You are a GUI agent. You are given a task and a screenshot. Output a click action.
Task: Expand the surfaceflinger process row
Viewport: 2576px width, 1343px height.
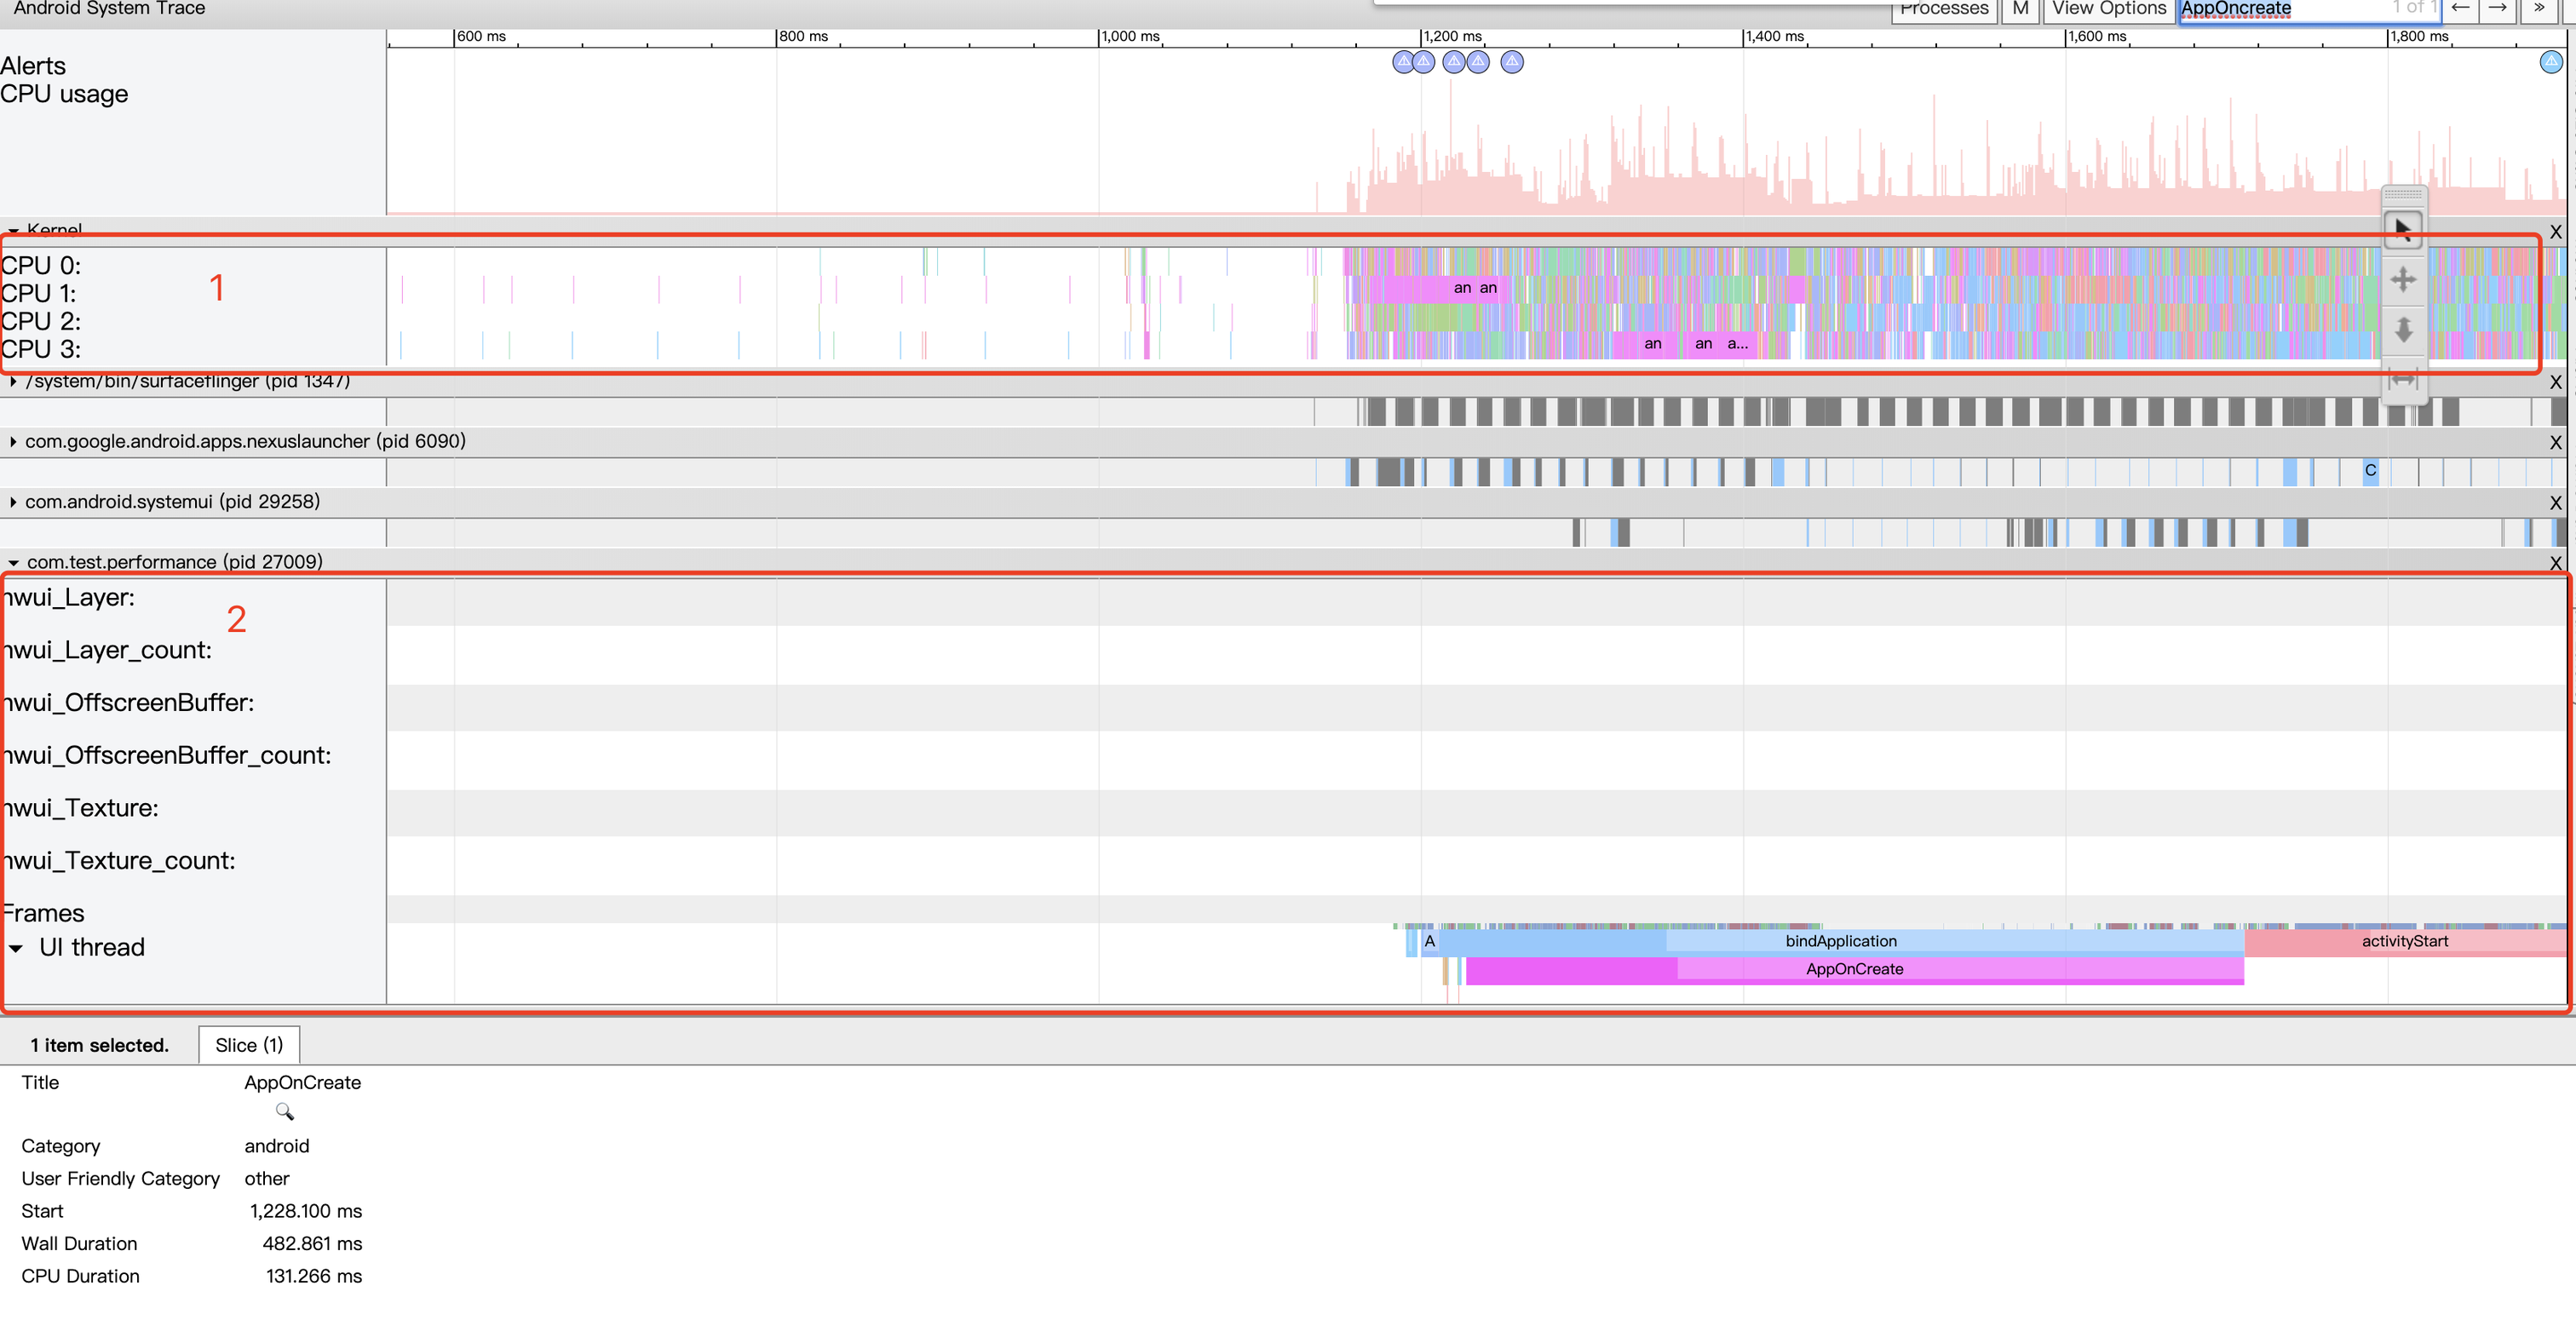(x=13, y=381)
